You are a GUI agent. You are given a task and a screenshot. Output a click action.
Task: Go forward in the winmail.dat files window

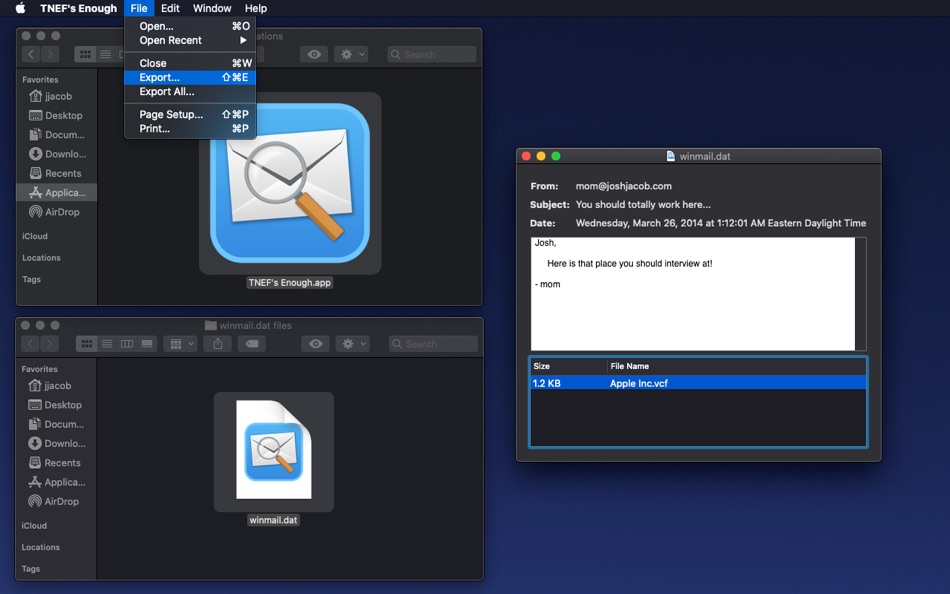pos(50,344)
